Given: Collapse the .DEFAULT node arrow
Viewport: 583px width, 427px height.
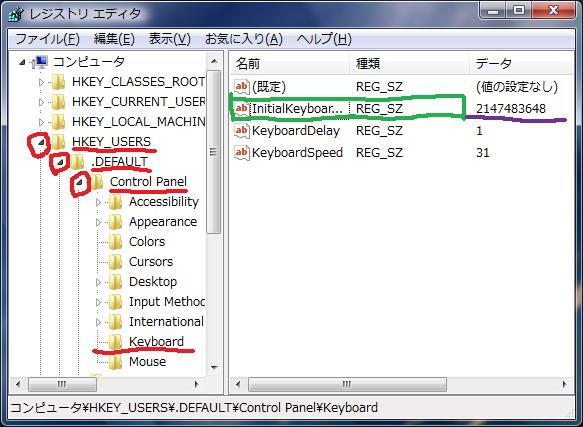Looking at the screenshot, I should (61, 162).
